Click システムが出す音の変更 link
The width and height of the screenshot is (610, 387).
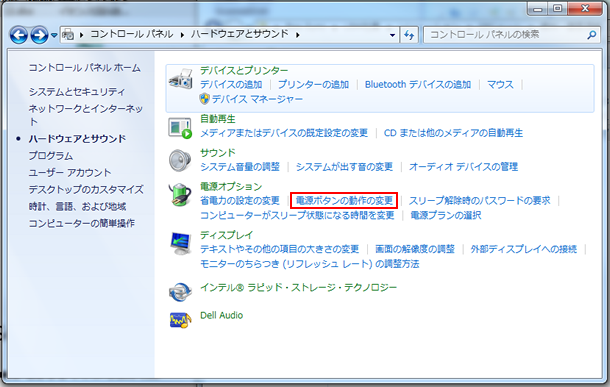coord(344,167)
